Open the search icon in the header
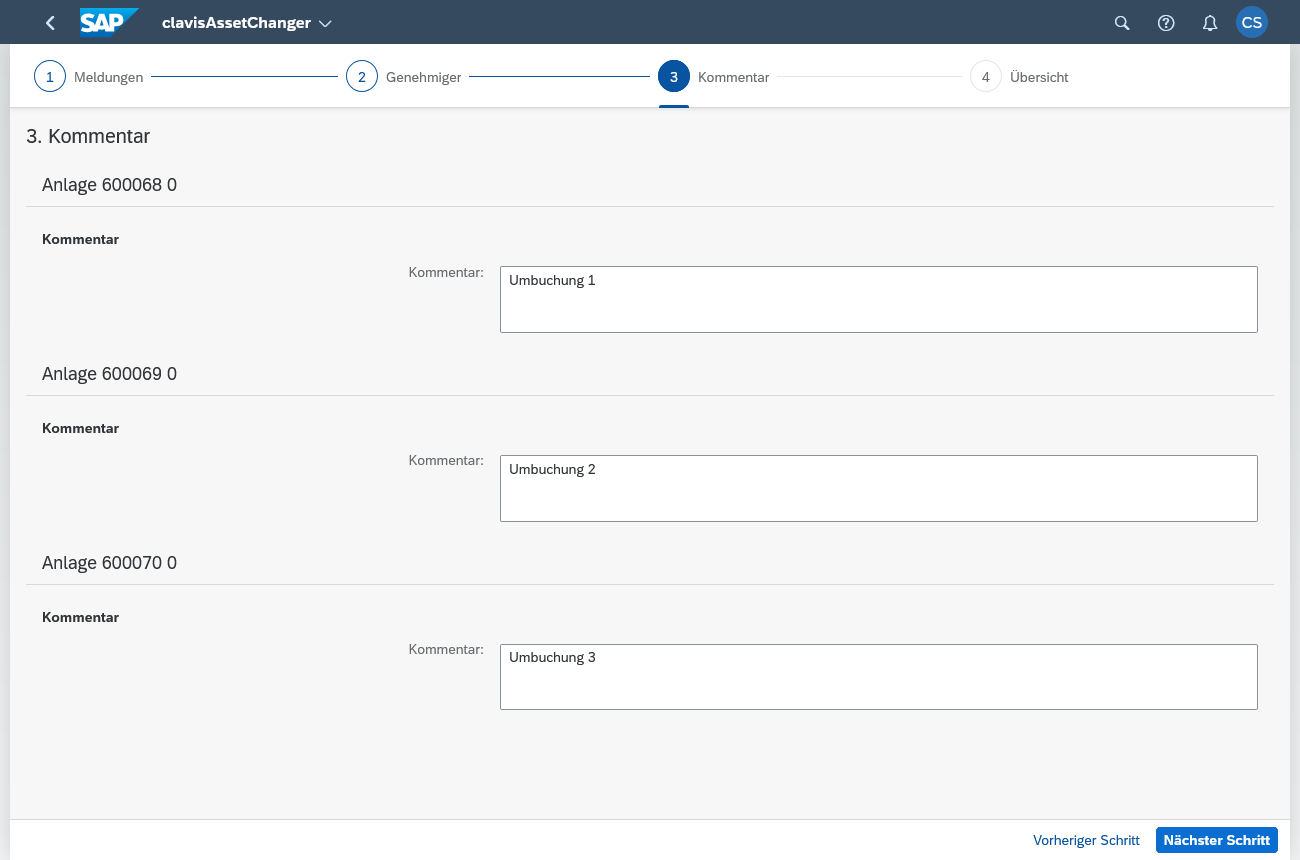The width and height of the screenshot is (1300, 860). (x=1122, y=23)
